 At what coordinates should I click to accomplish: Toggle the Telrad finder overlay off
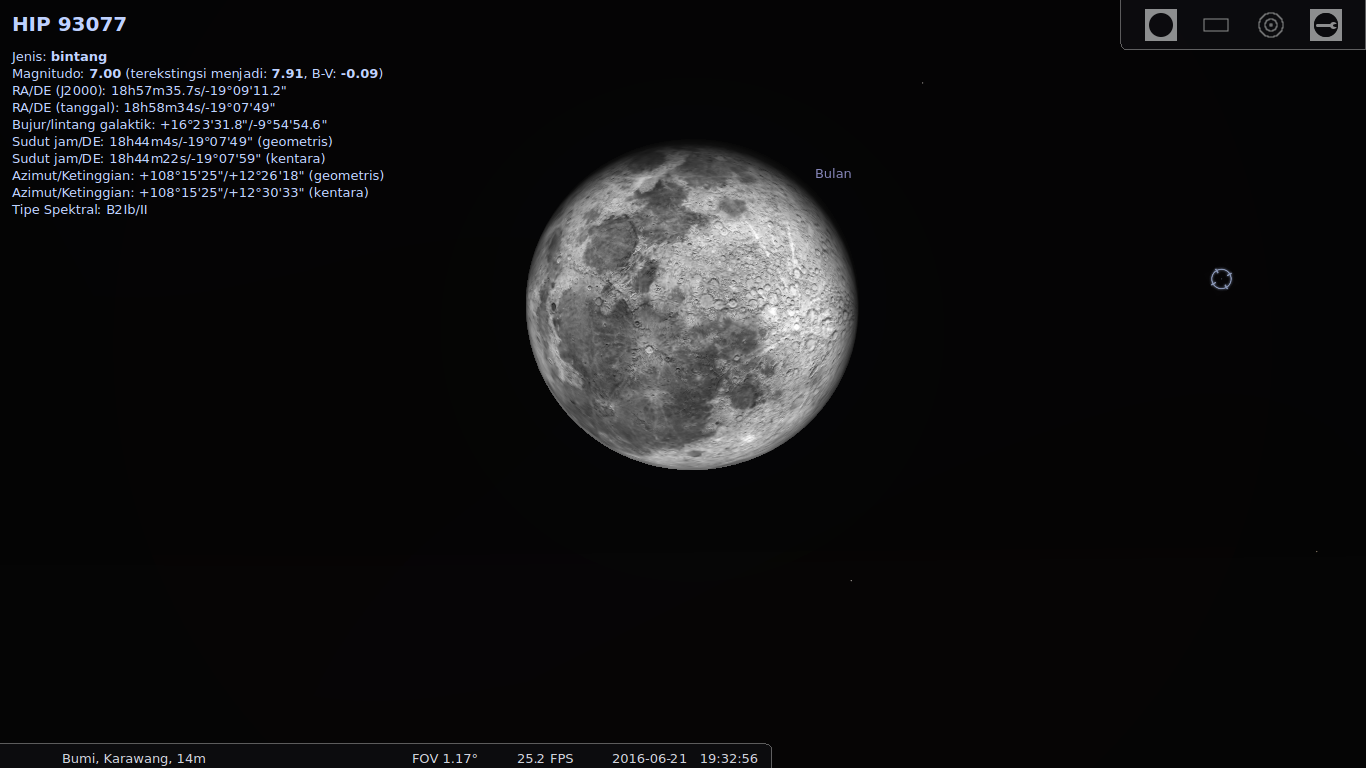tap(1270, 25)
